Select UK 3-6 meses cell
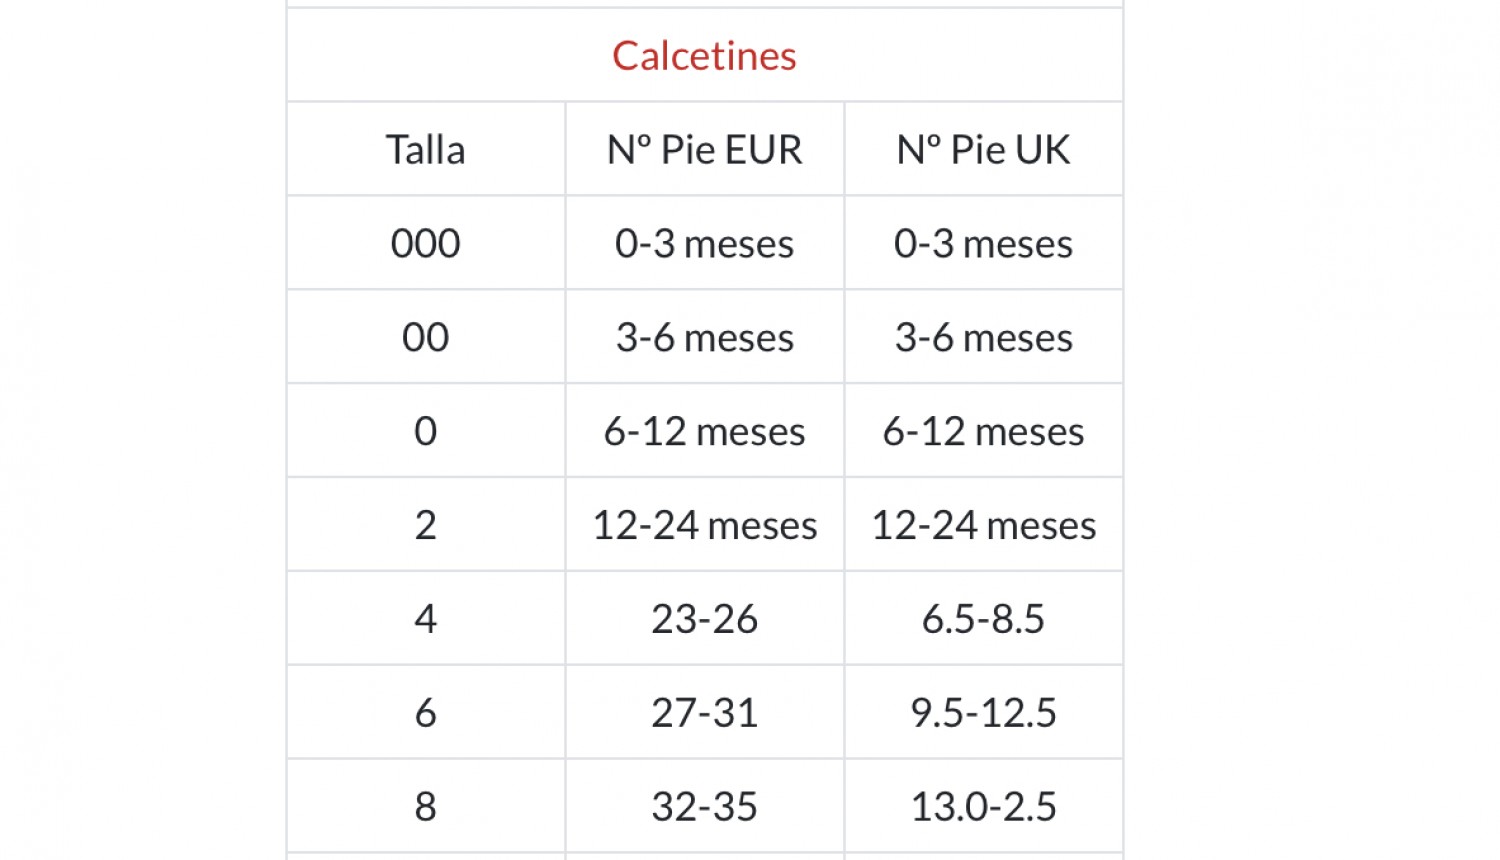Image resolution: width=1500 pixels, height=860 pixels. coord(983,337)
